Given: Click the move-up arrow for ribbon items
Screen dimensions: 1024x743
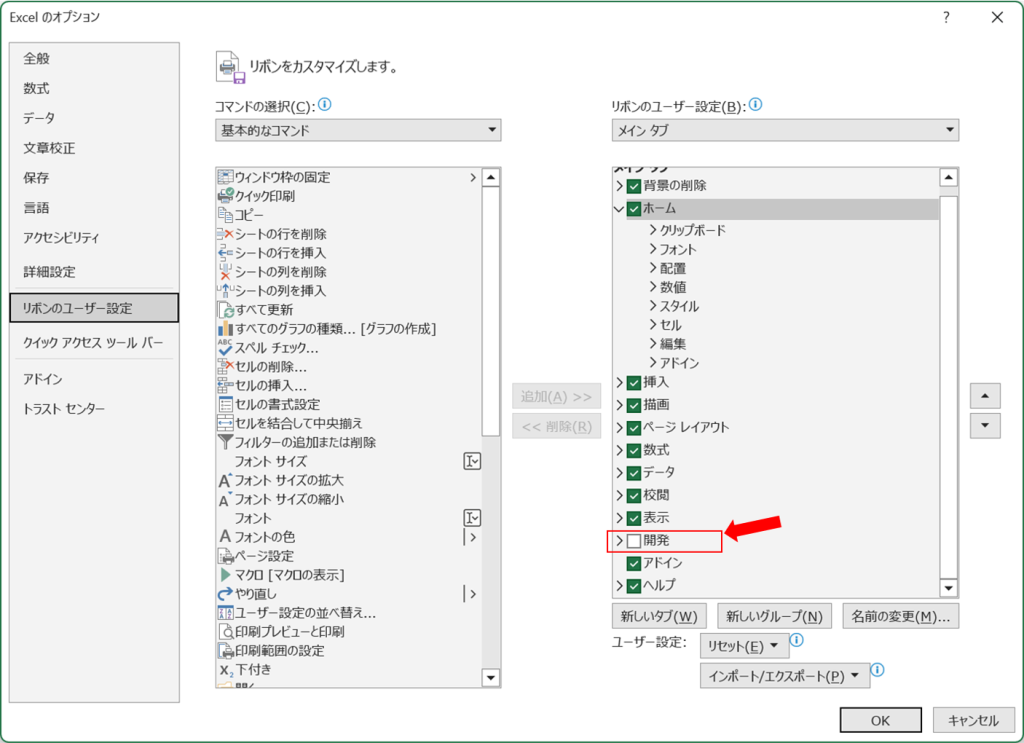Looking at the screenshot, I should [985, 396].
